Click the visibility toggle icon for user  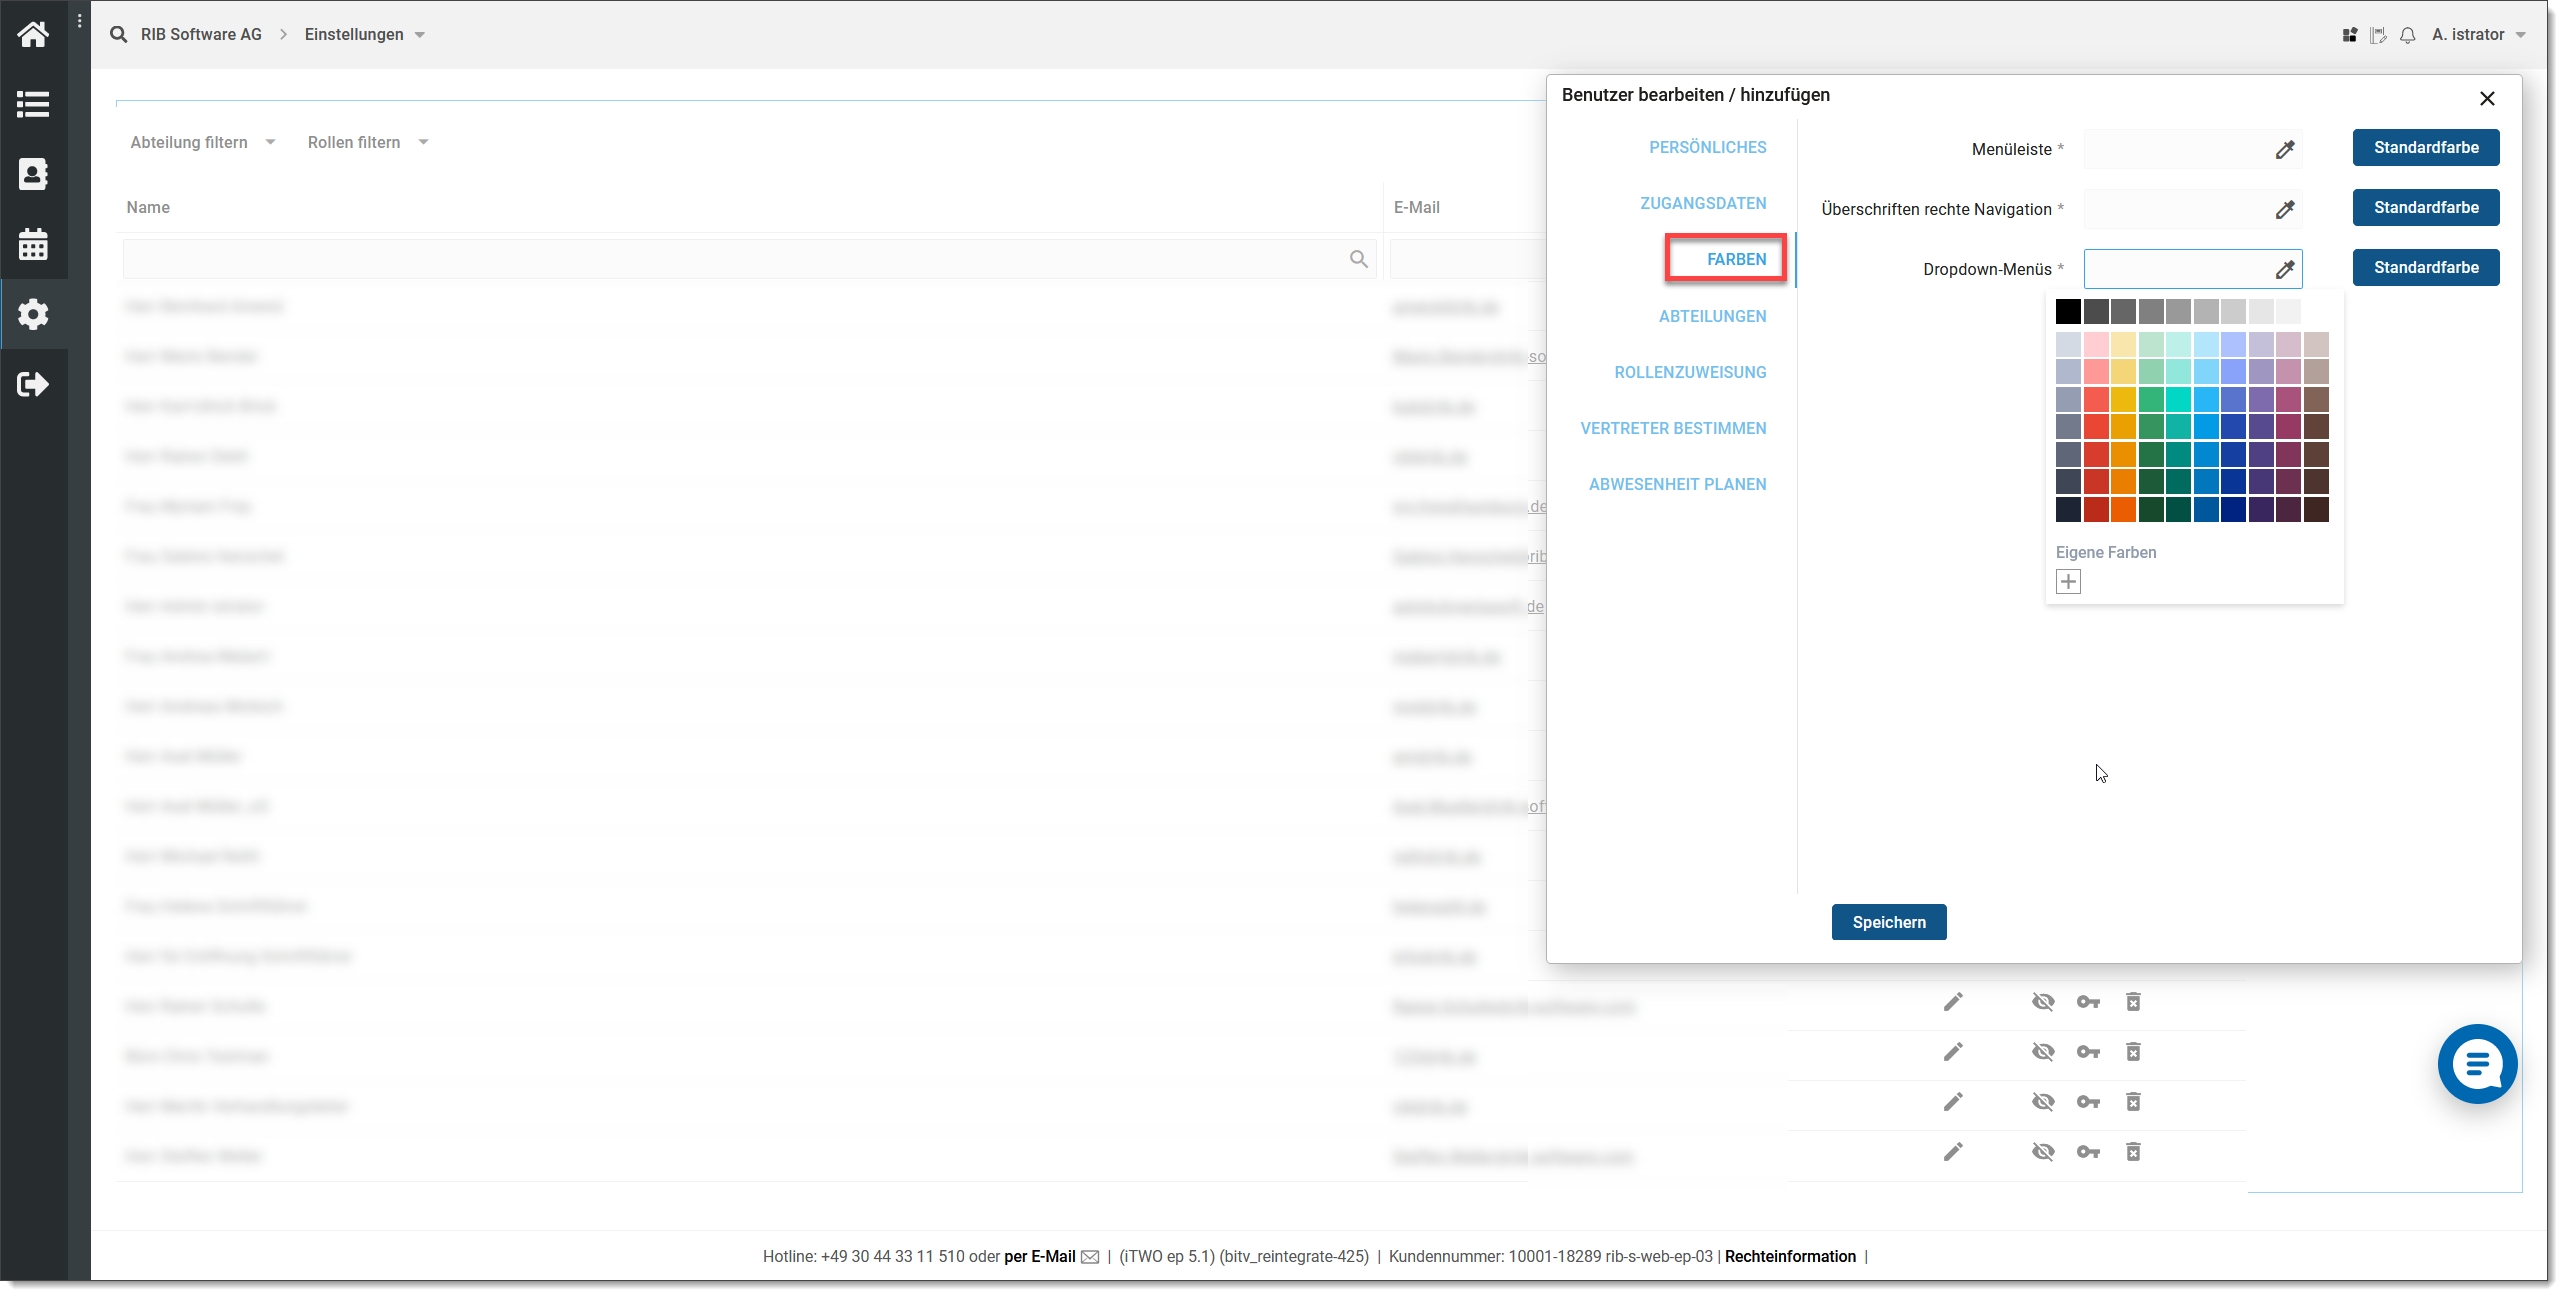(x=2042, y=1002)
